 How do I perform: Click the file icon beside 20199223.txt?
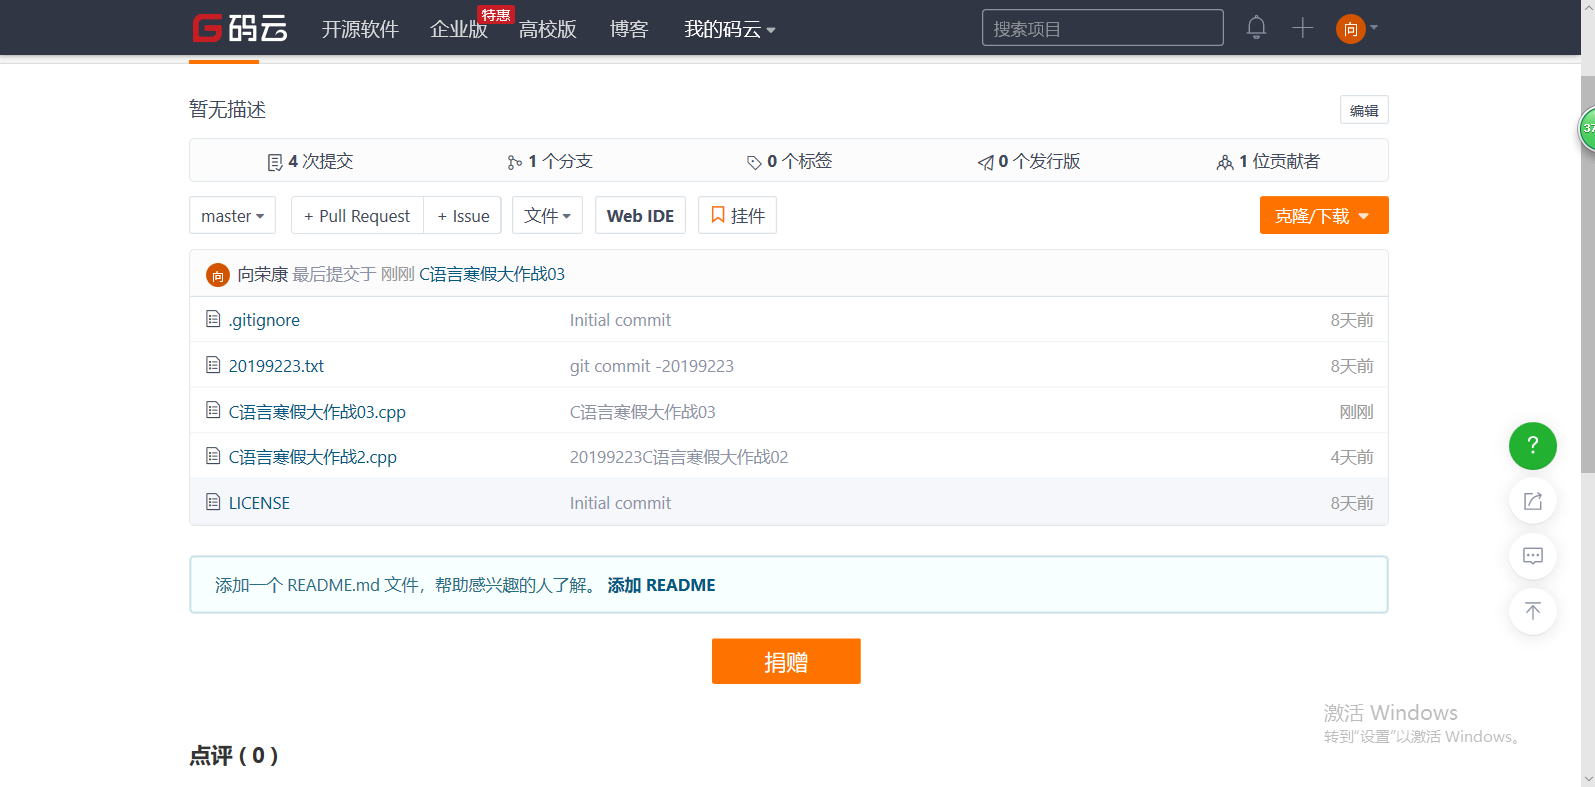pyautogui.click(x=213, y=365)
